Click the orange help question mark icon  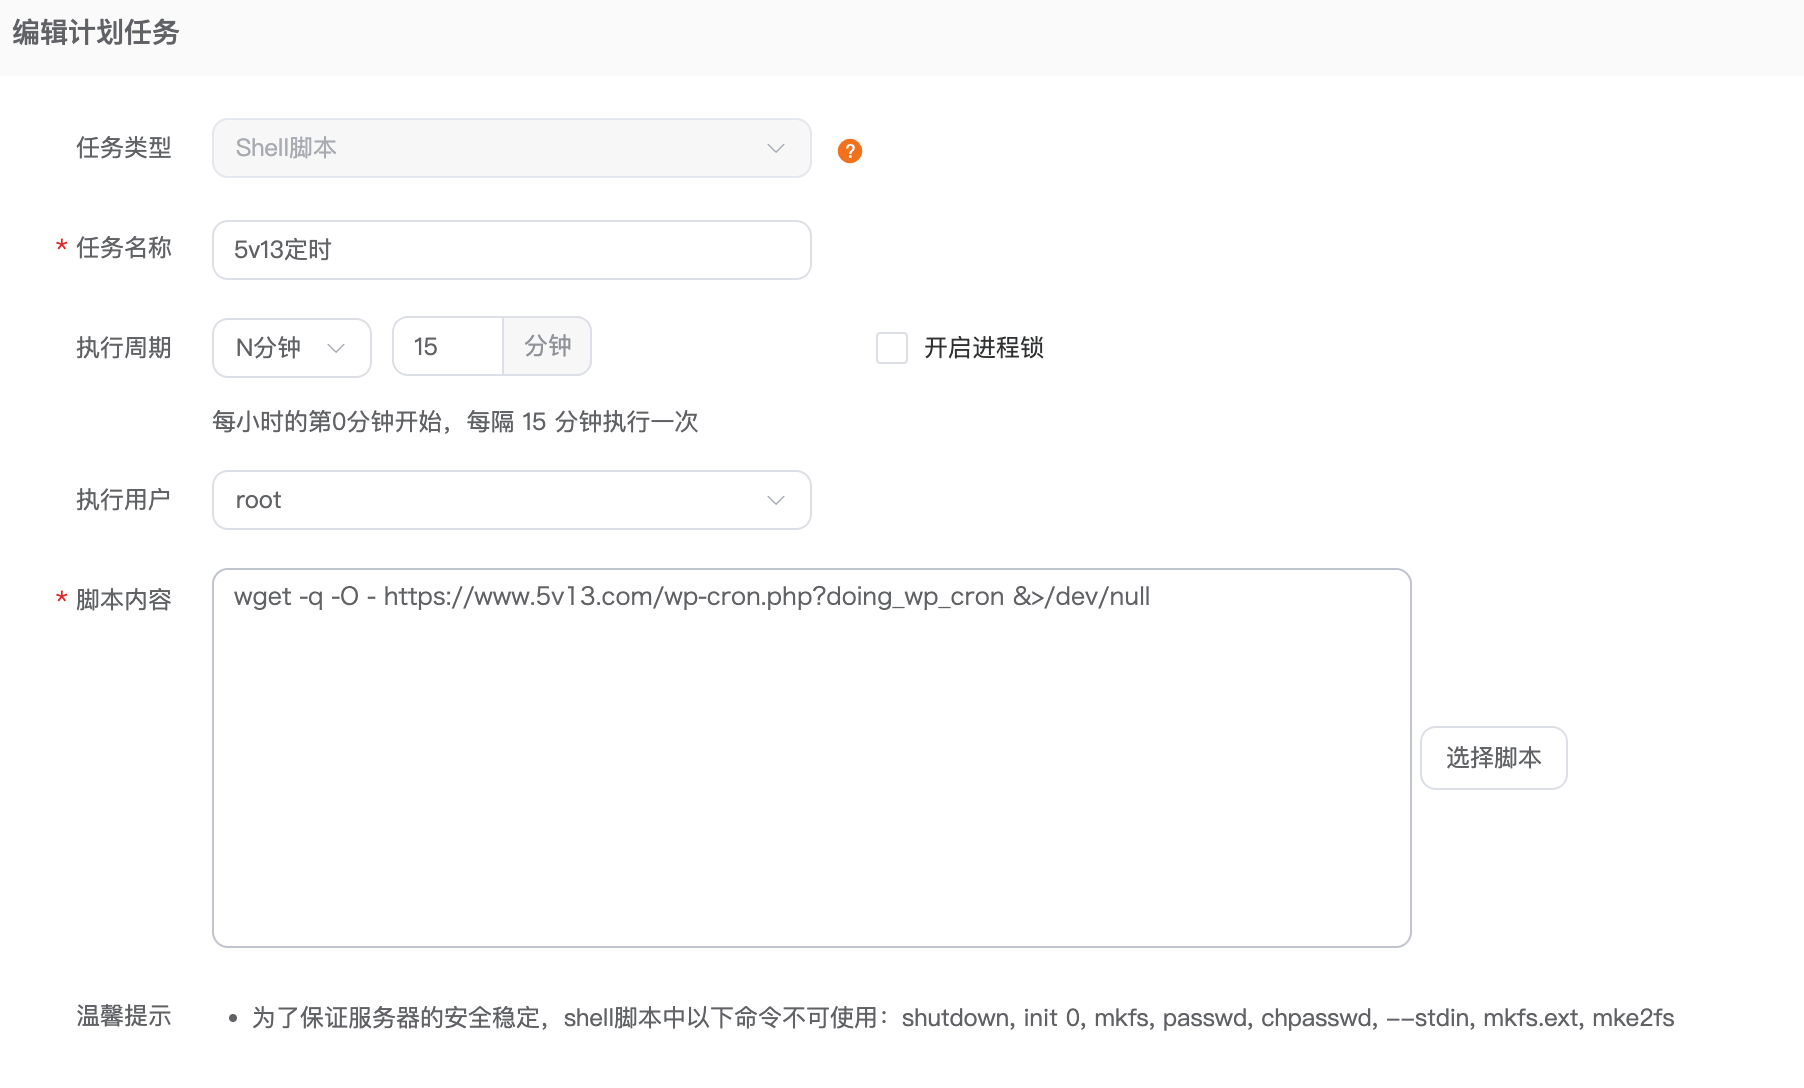[849, 151]
